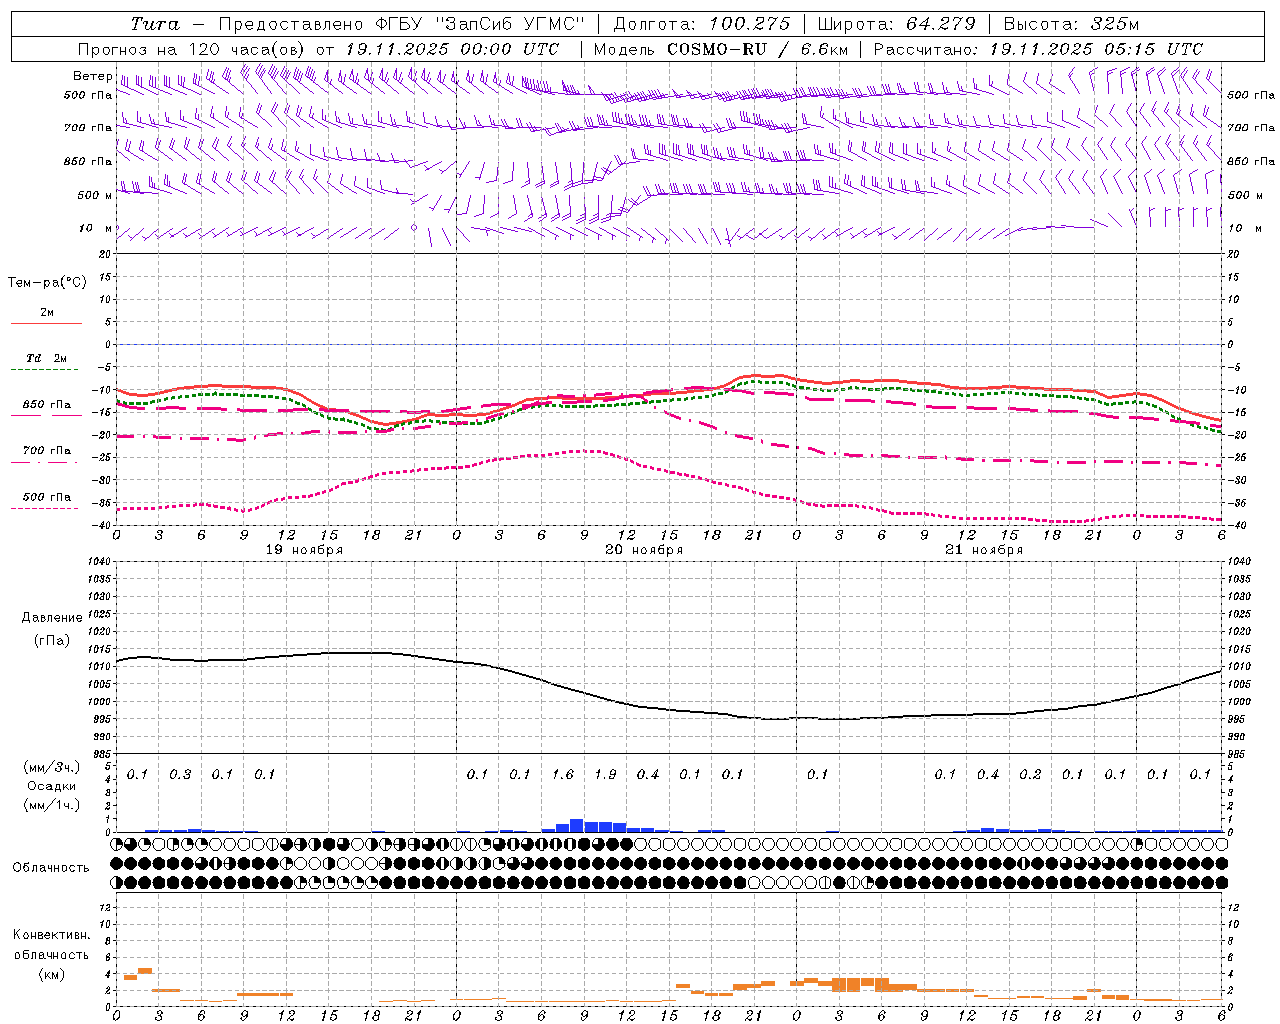Click the station name "Tura" in header
The image size is (1280, 1024).
point(155,24)
